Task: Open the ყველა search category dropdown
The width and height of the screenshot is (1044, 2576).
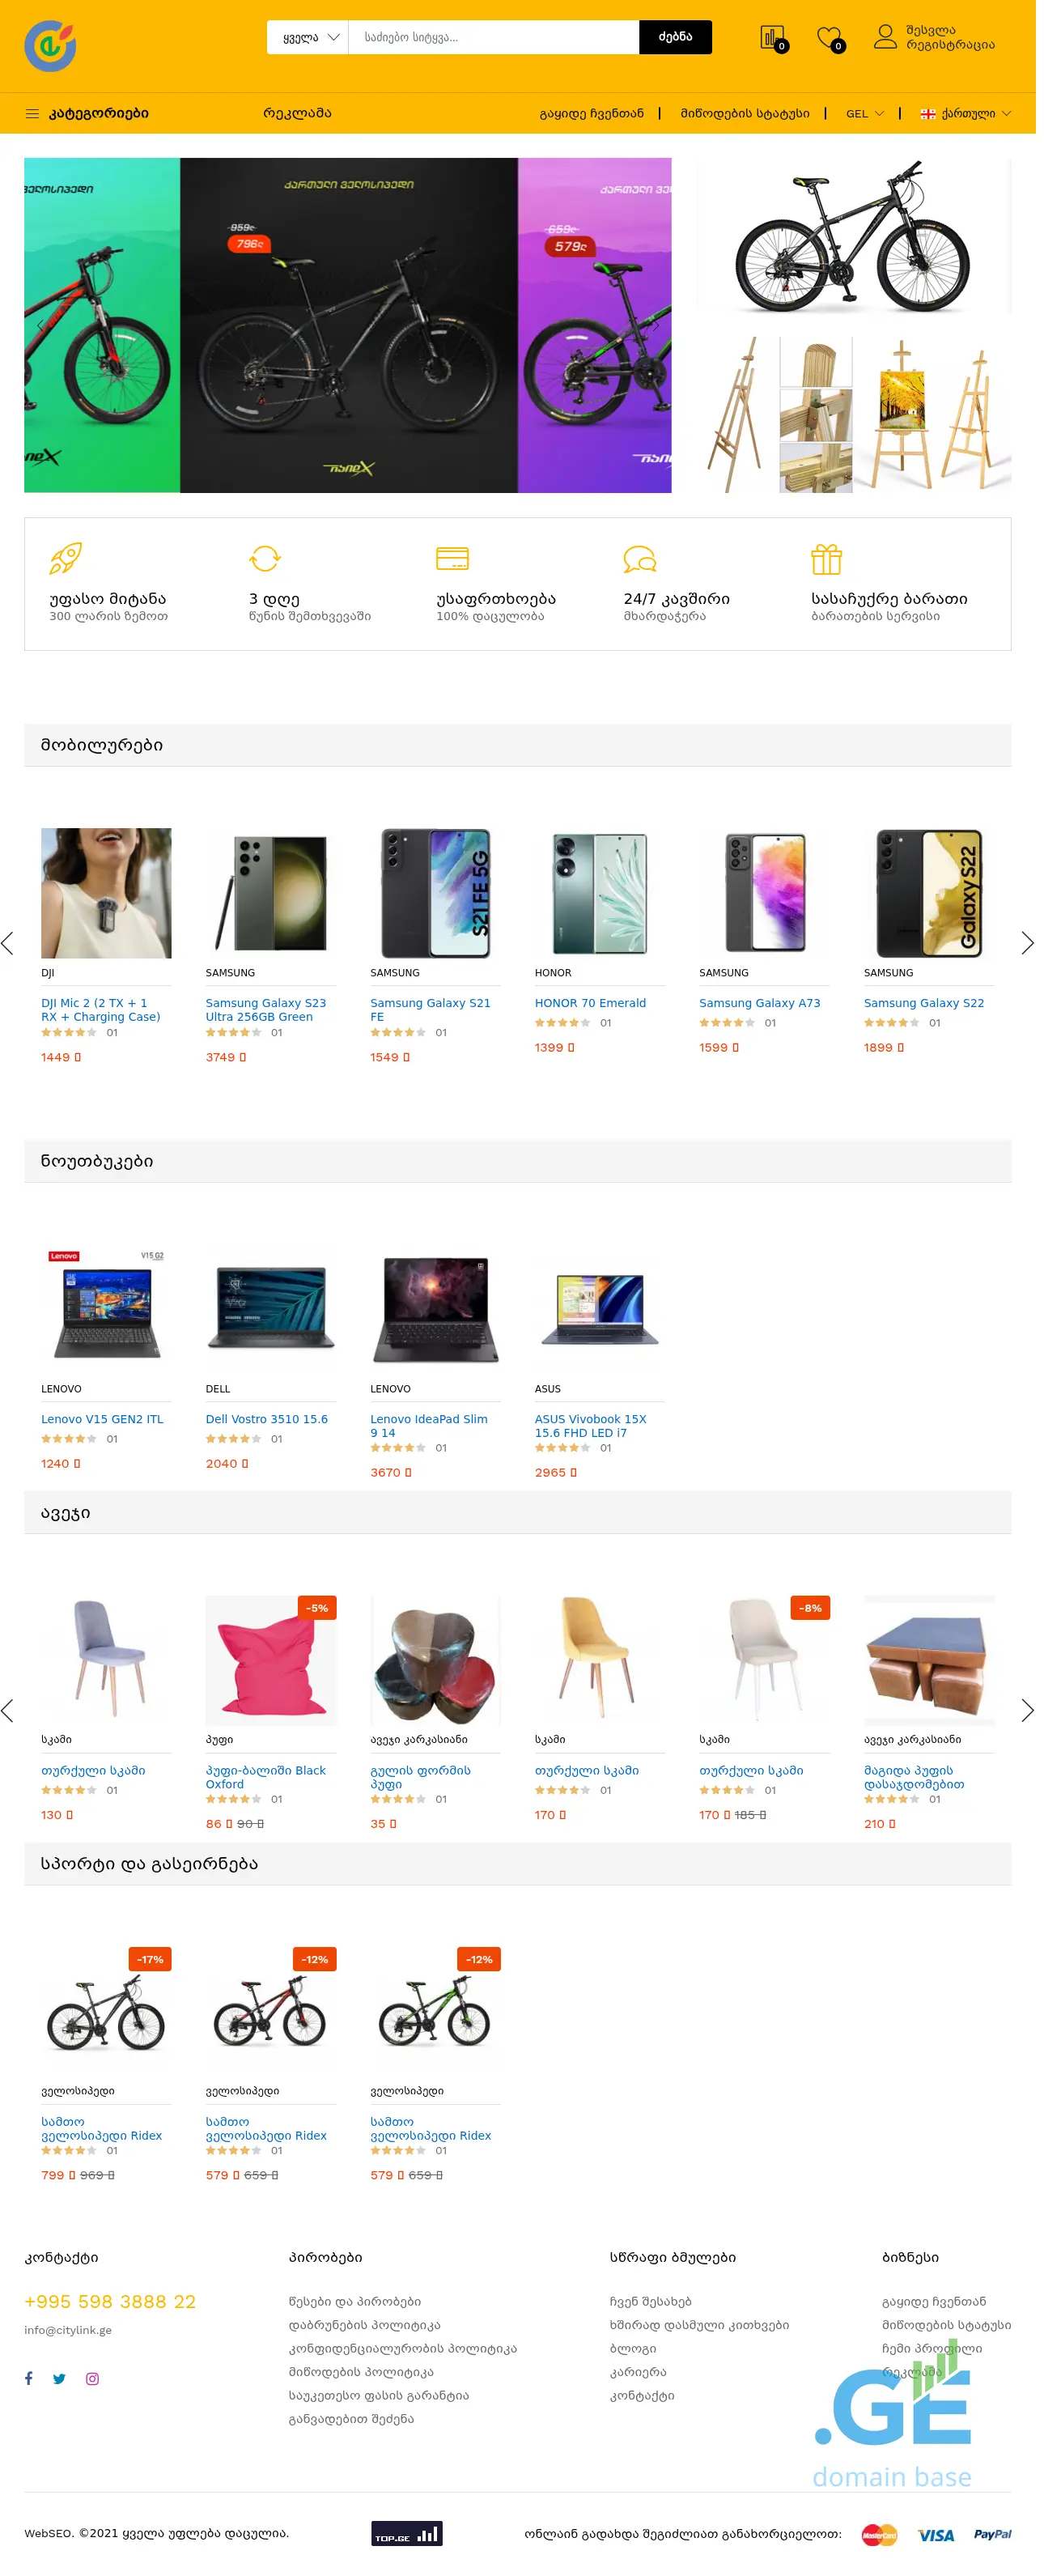Action: (x=308, y=37)
